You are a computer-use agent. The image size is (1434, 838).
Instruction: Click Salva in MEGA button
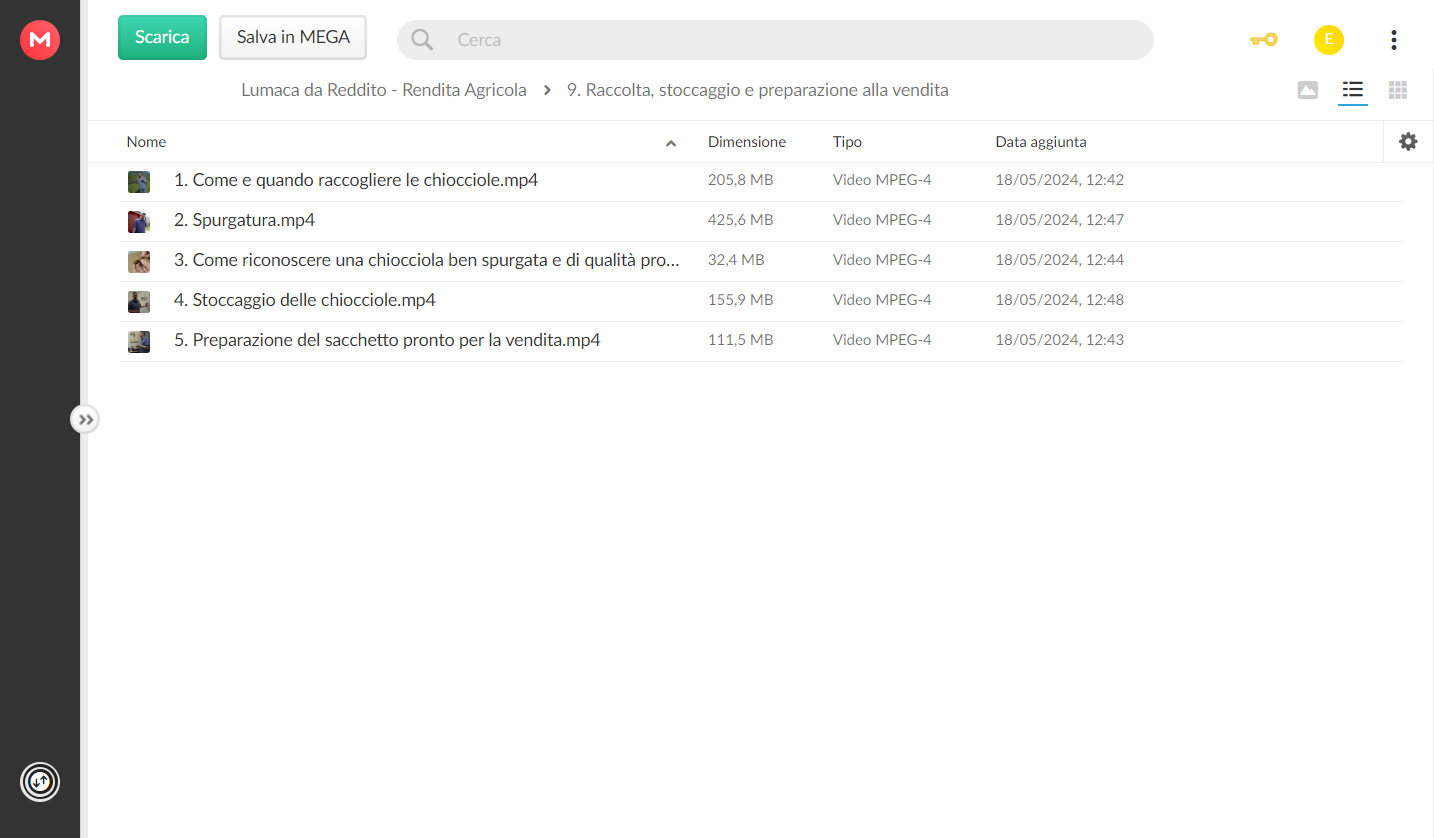(x=293, y=37)
